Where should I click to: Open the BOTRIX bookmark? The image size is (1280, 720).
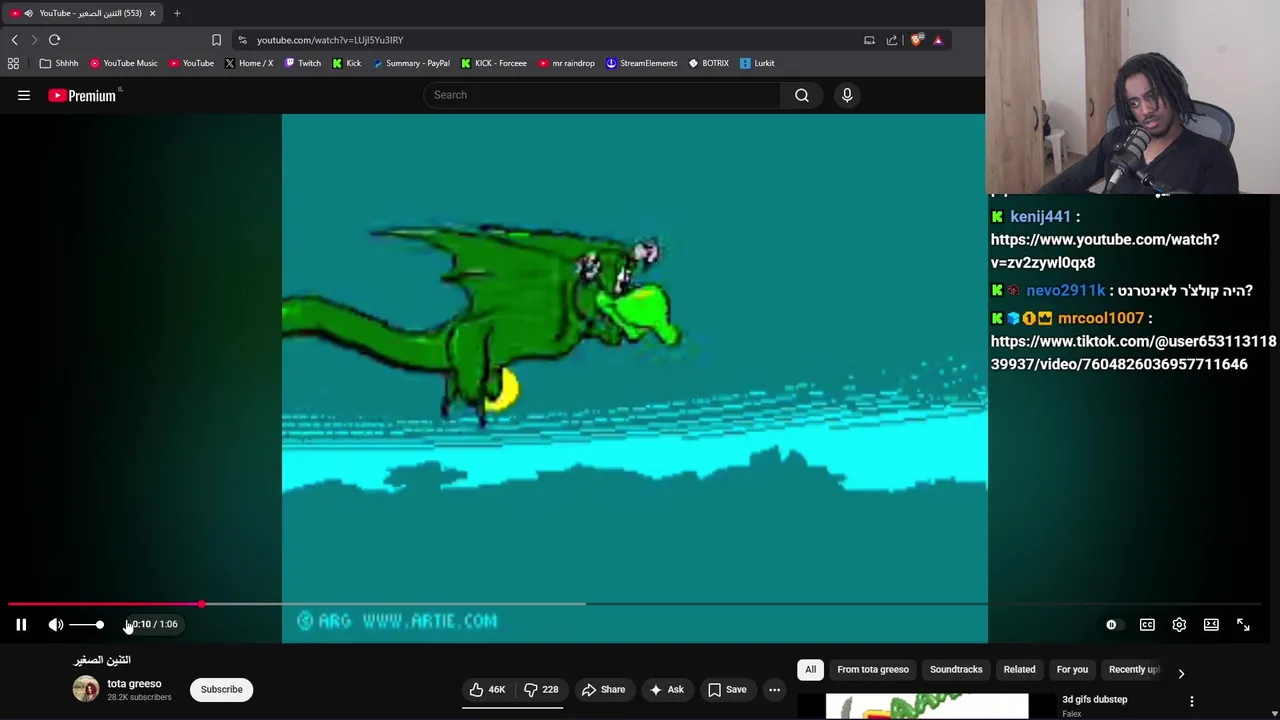[x=708, y=63]
